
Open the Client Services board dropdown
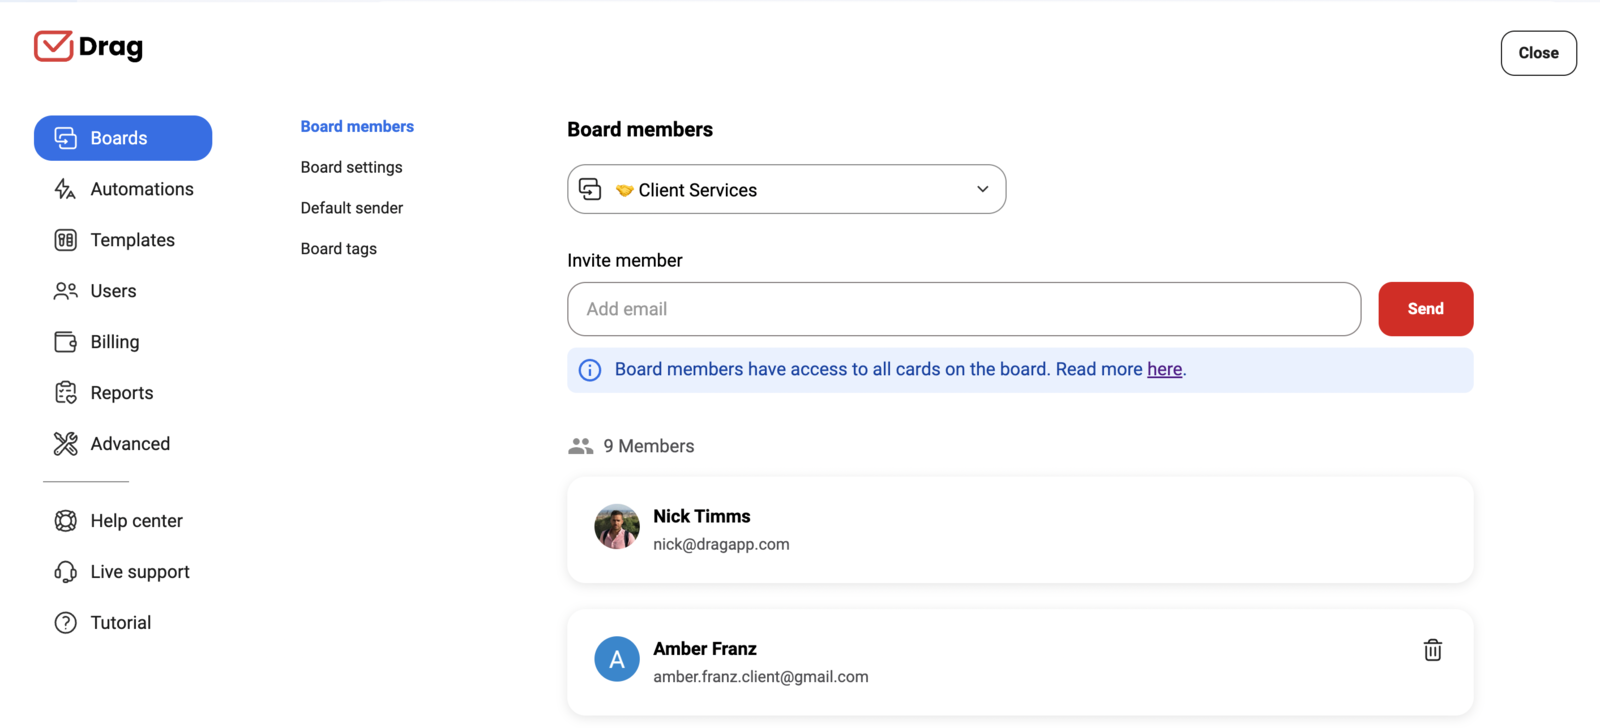pyautogui.click(x=787, y=189)
